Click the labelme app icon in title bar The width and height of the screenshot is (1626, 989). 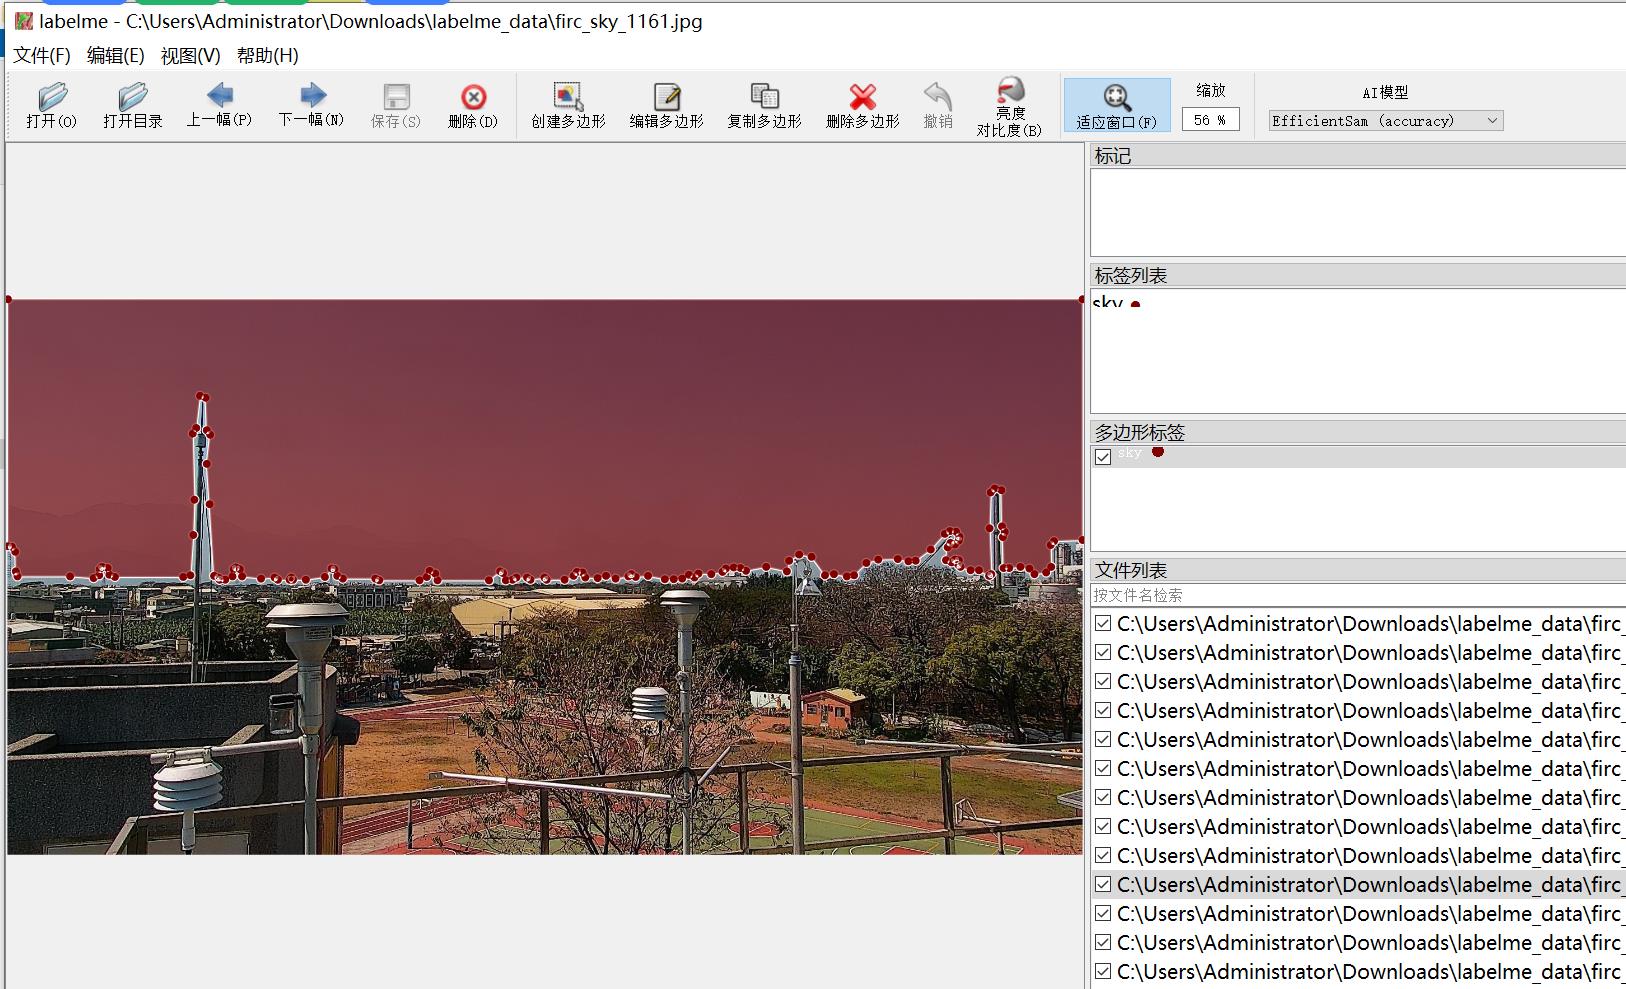click(24, 21)
